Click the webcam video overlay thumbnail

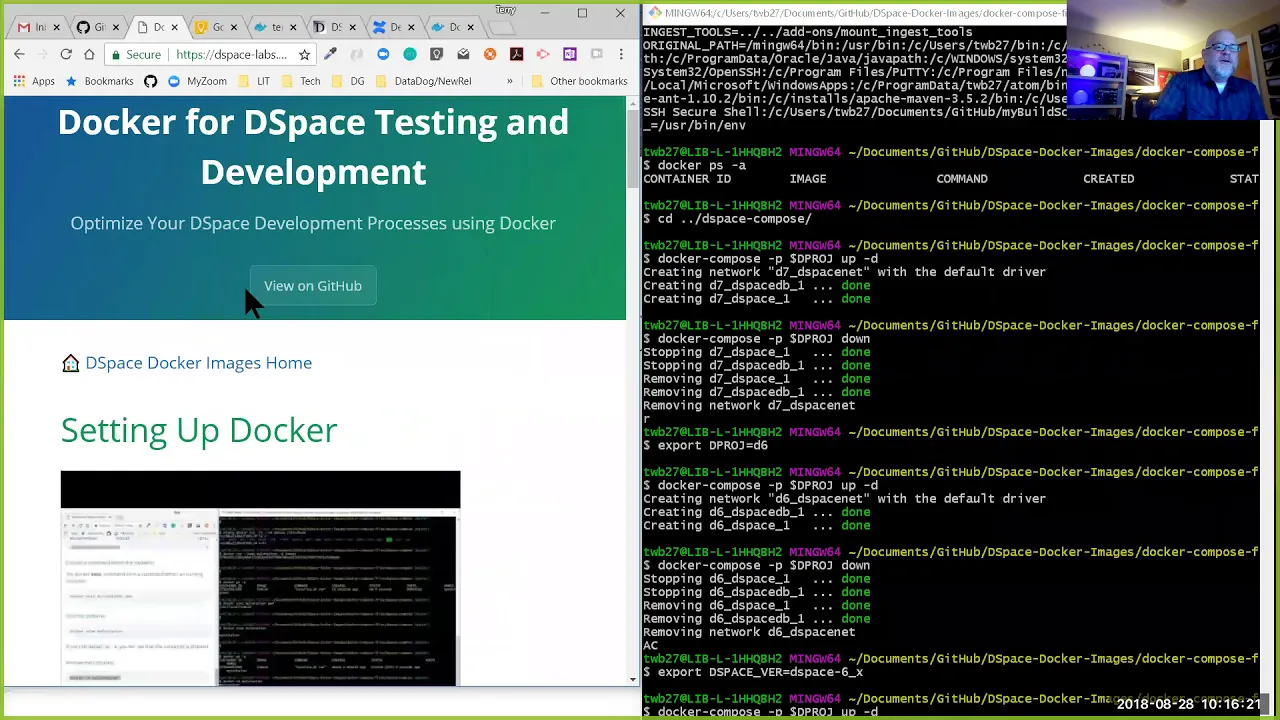1173,59
